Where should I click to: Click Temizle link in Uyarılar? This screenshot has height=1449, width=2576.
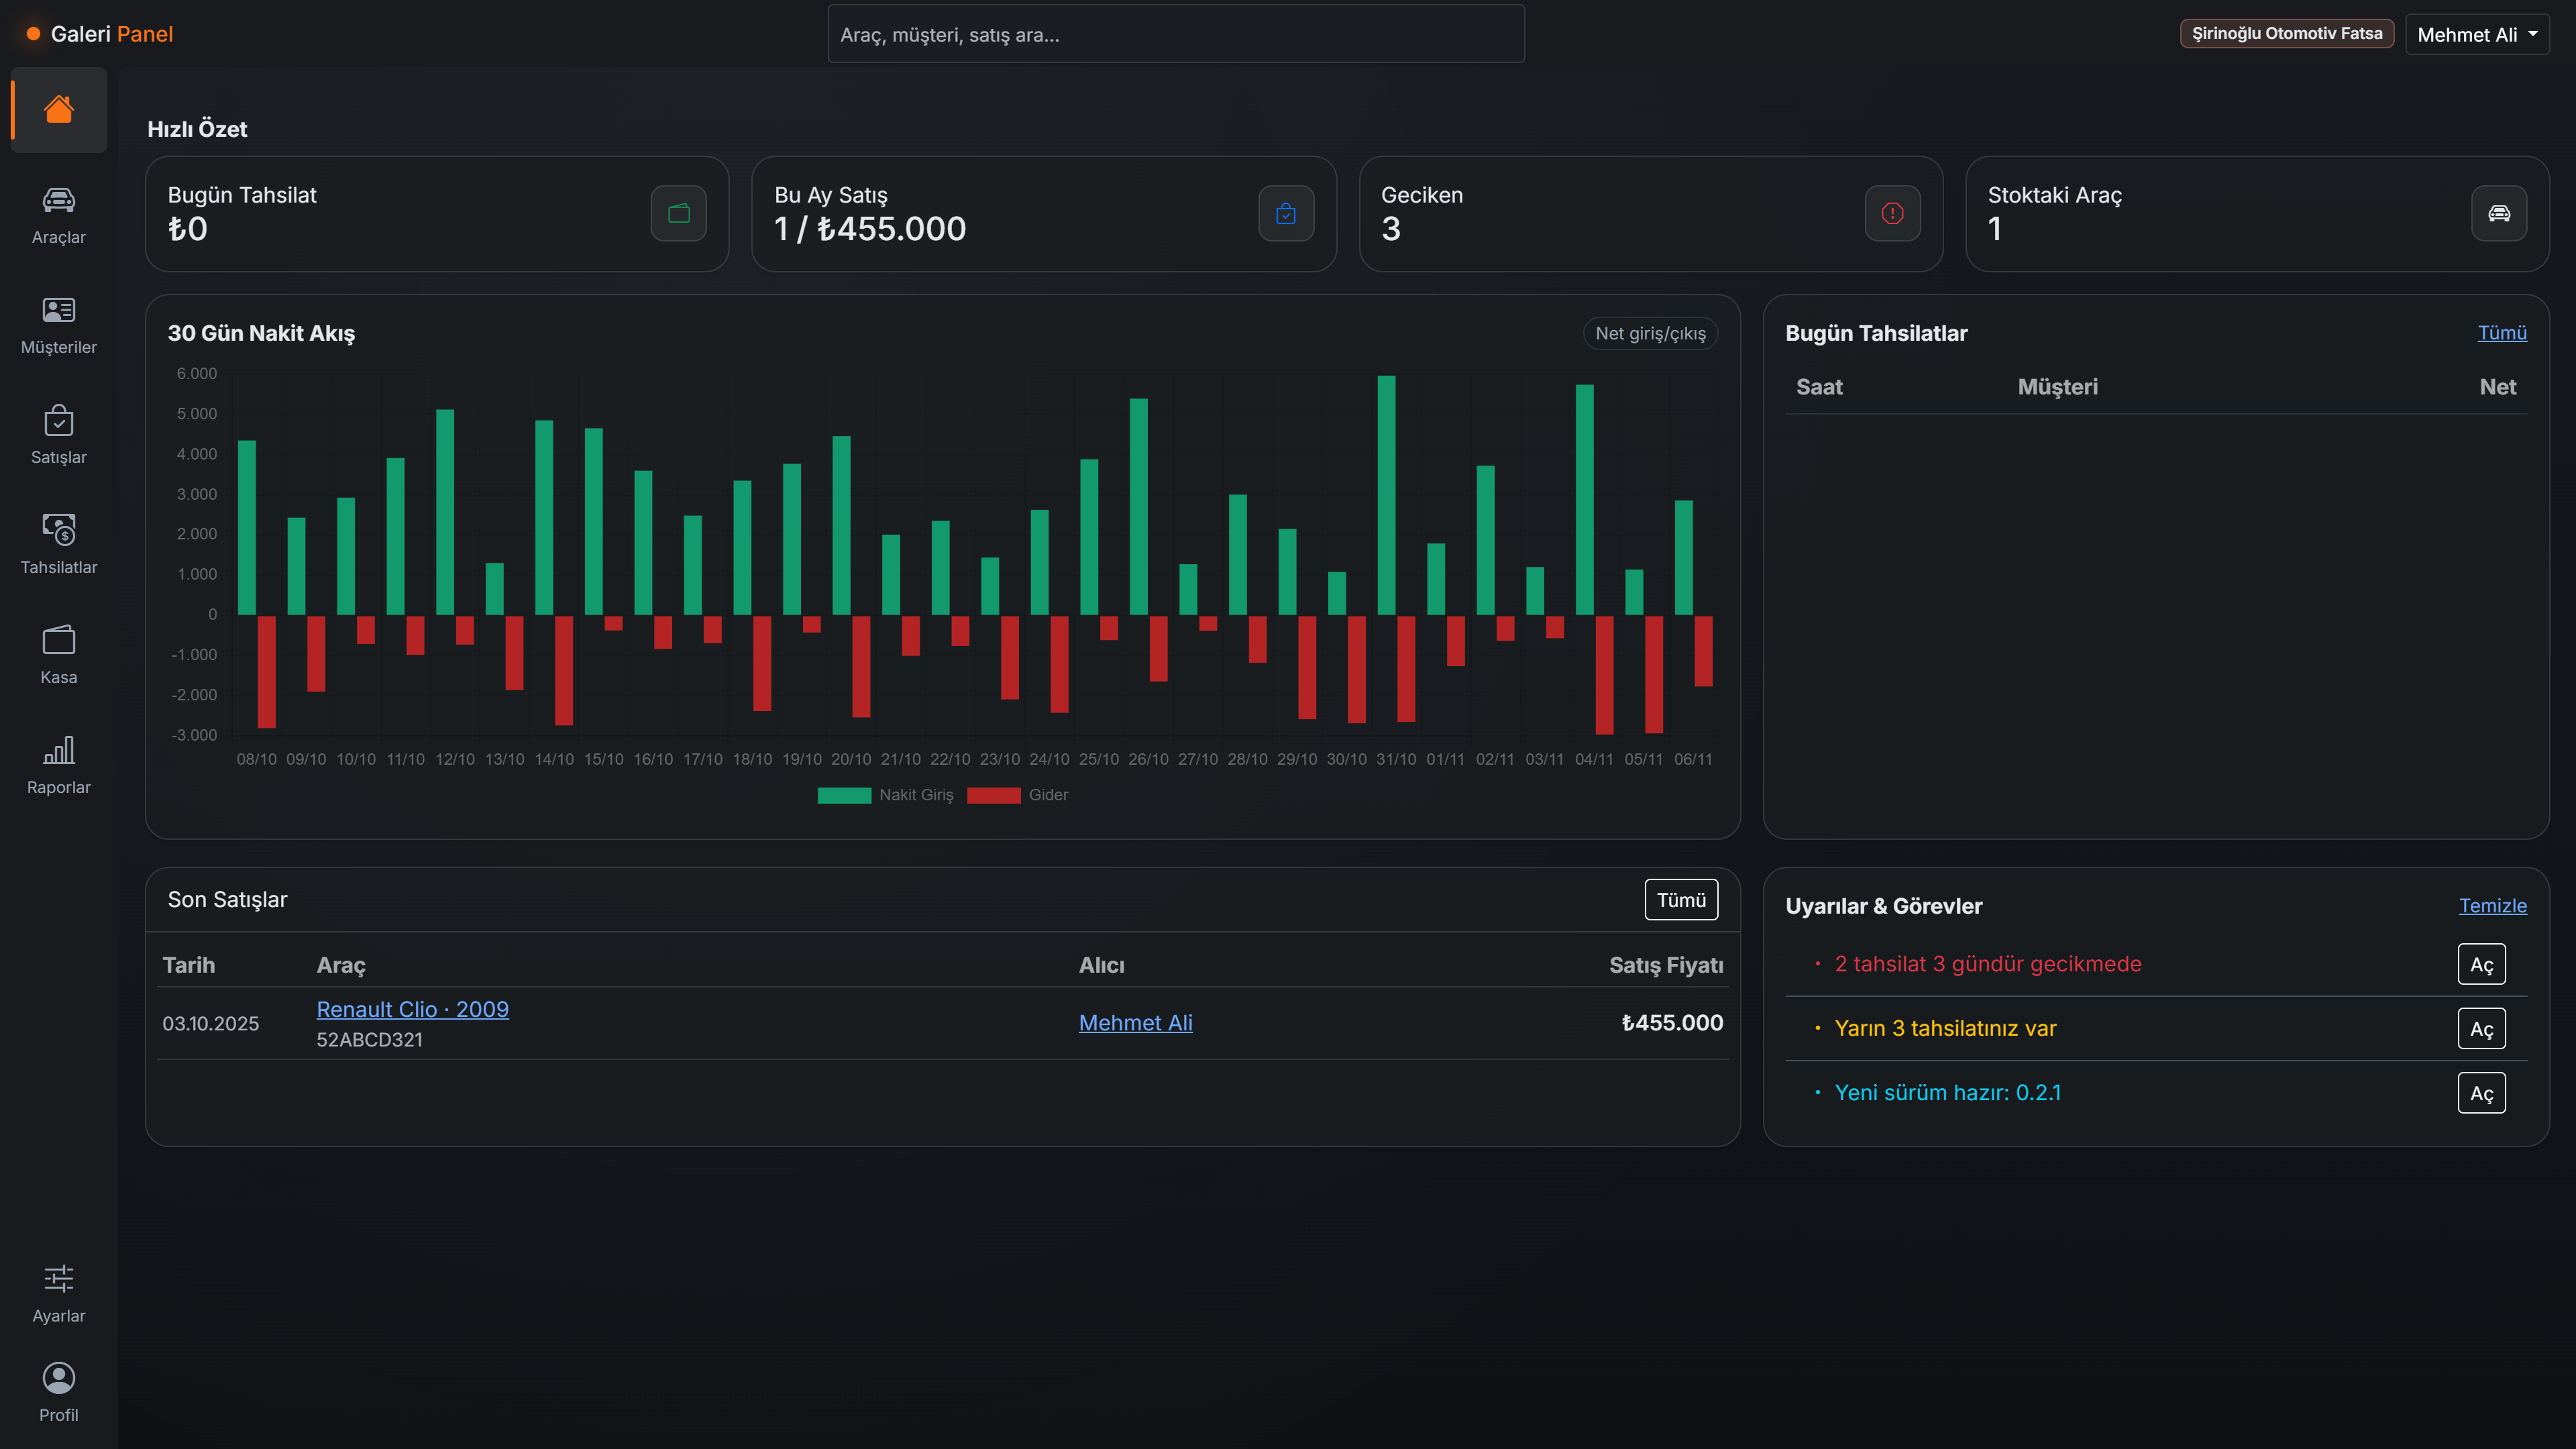pos(2492,906)
